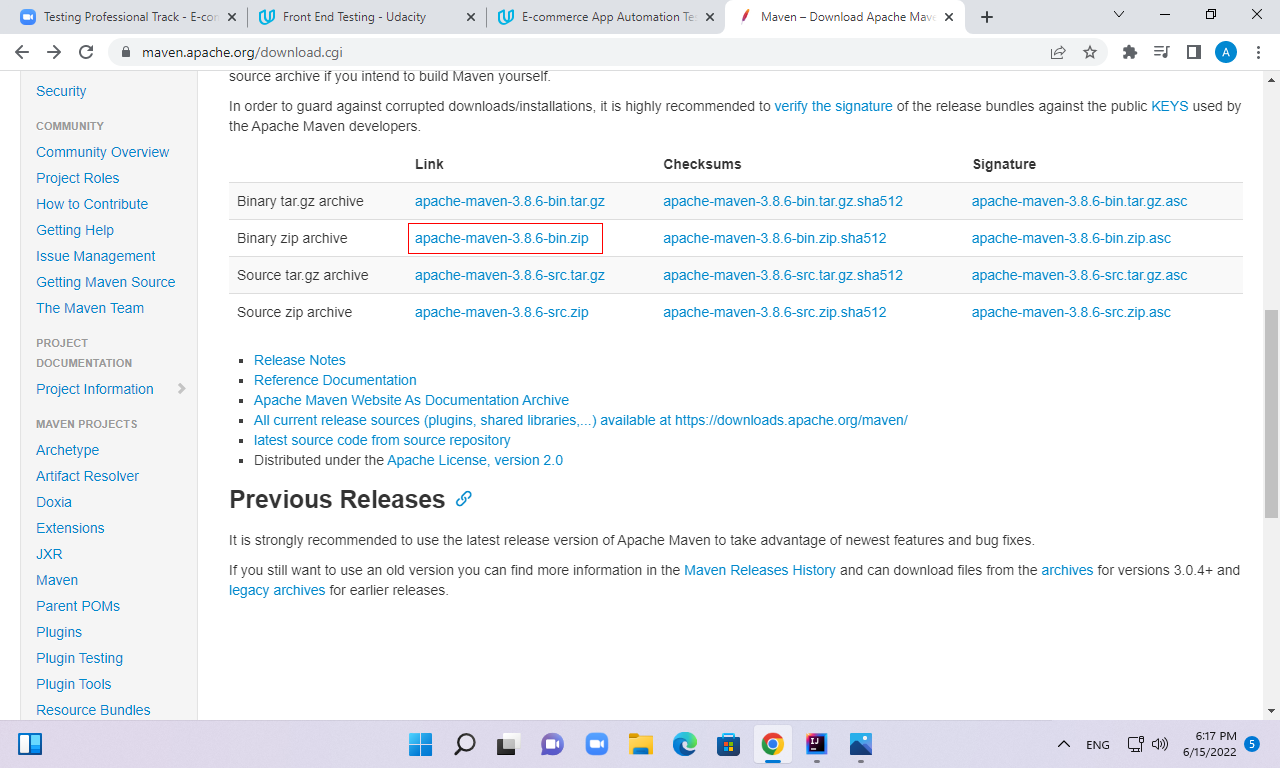Go back to the previous page
This screenshot has height=768, width=1280.
pos(22,52)
